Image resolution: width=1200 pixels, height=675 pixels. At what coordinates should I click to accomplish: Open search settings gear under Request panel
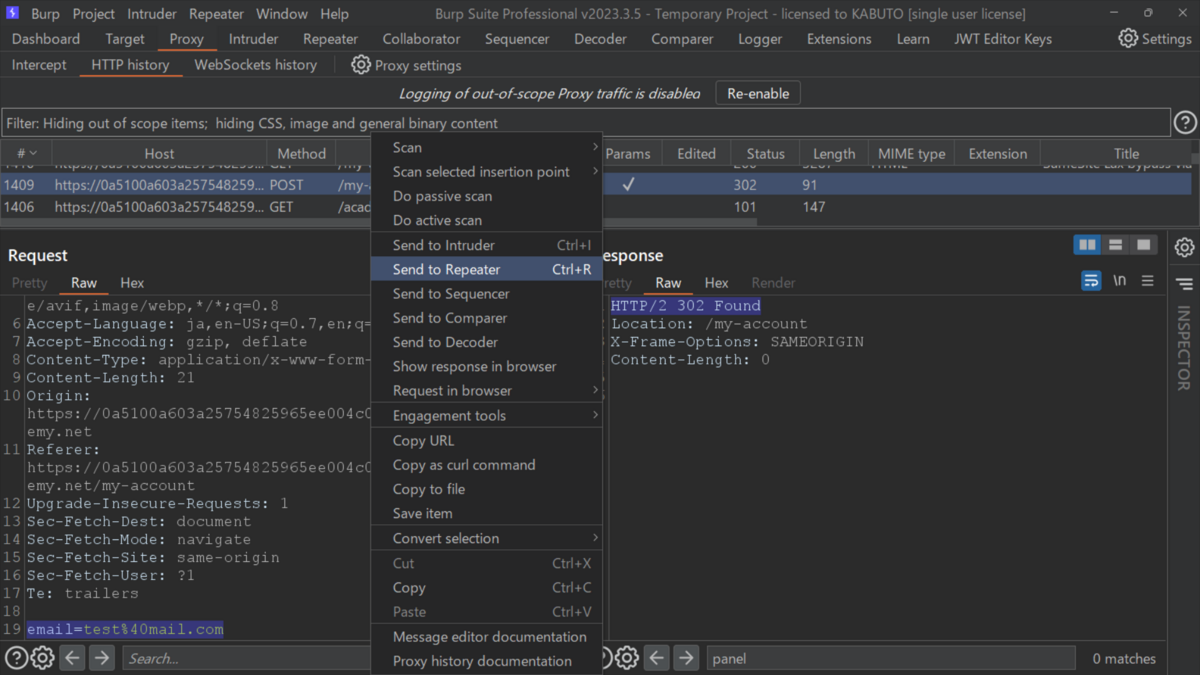[x=42, y=658]
